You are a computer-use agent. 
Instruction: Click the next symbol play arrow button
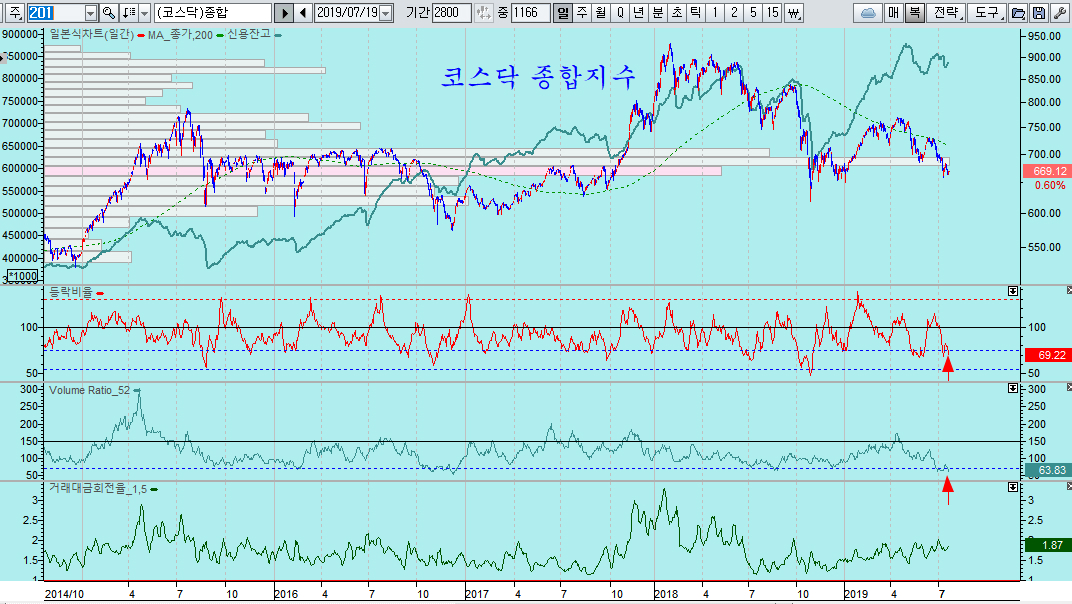(283, 13)
